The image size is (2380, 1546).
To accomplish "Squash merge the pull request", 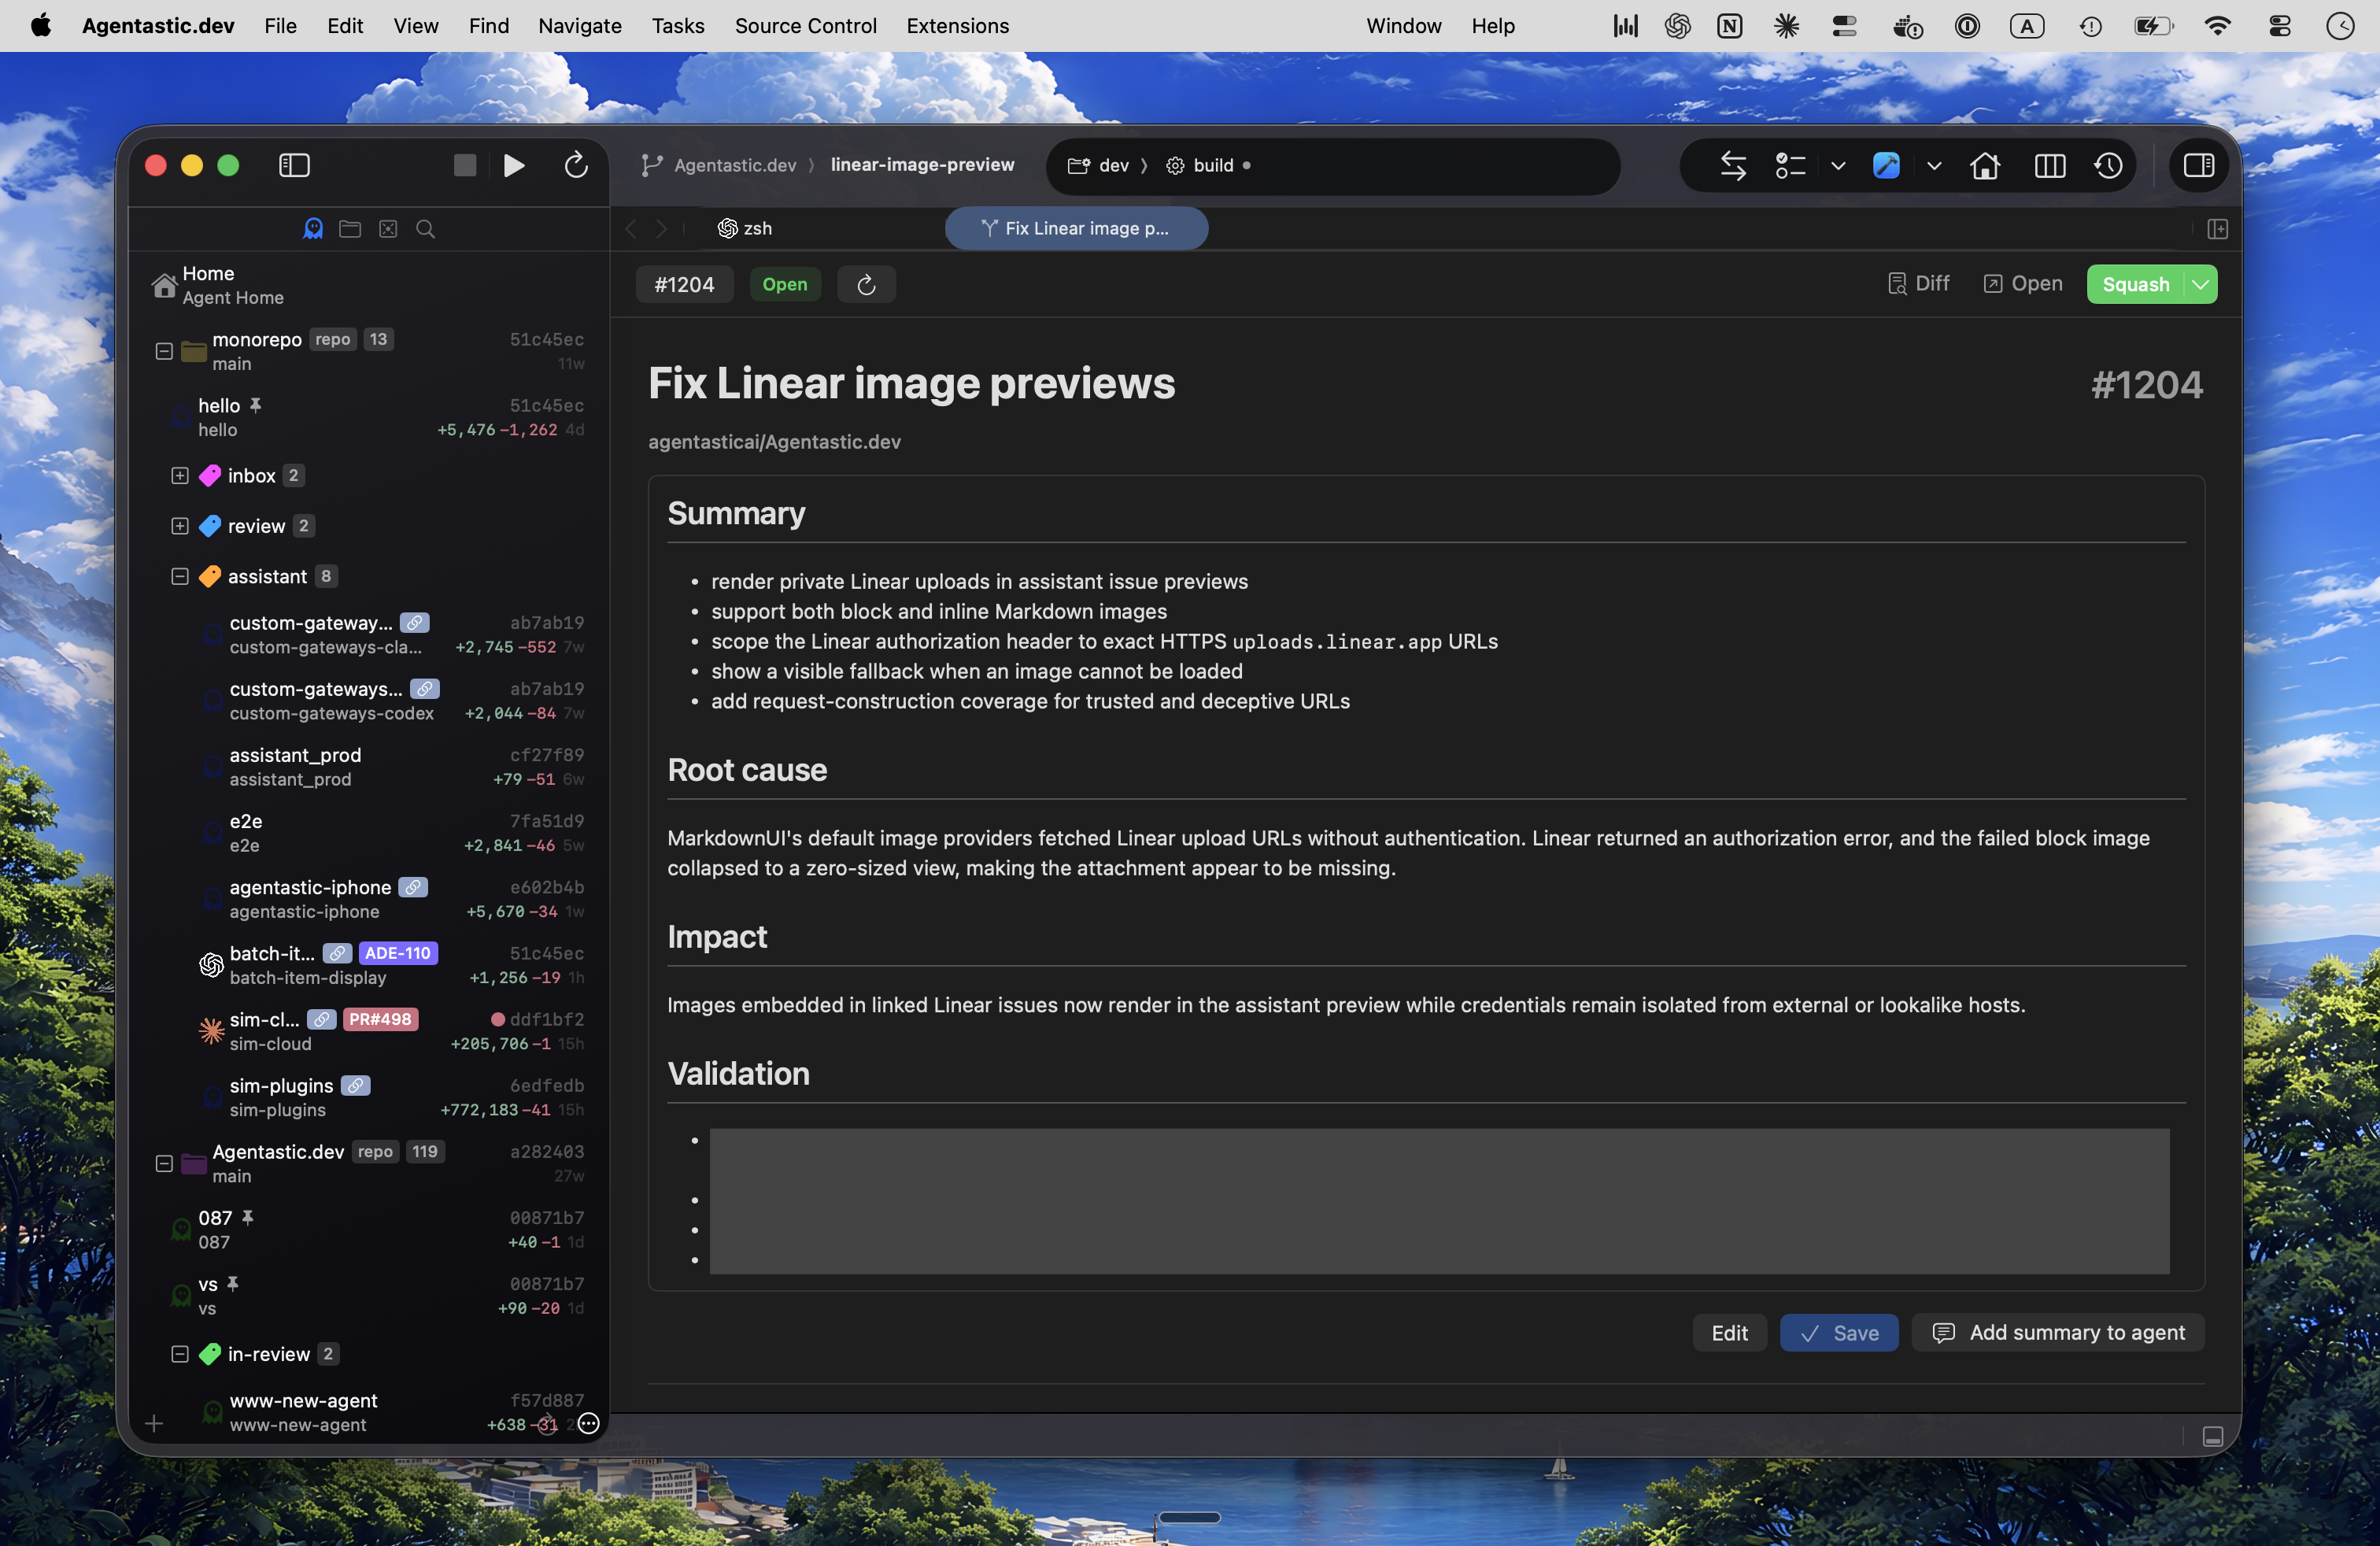I will [x=2135, y=284].
